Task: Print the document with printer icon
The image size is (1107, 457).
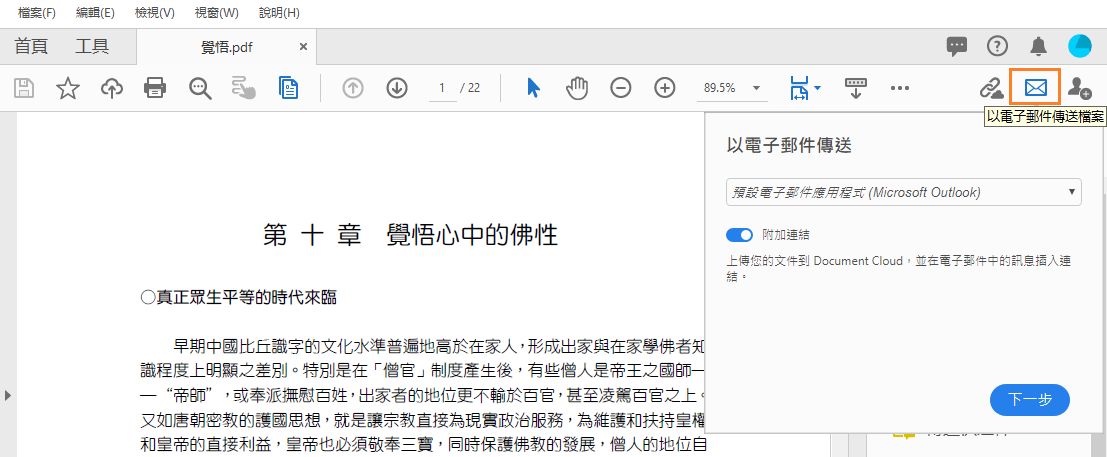Action: (x=155, y=88)
